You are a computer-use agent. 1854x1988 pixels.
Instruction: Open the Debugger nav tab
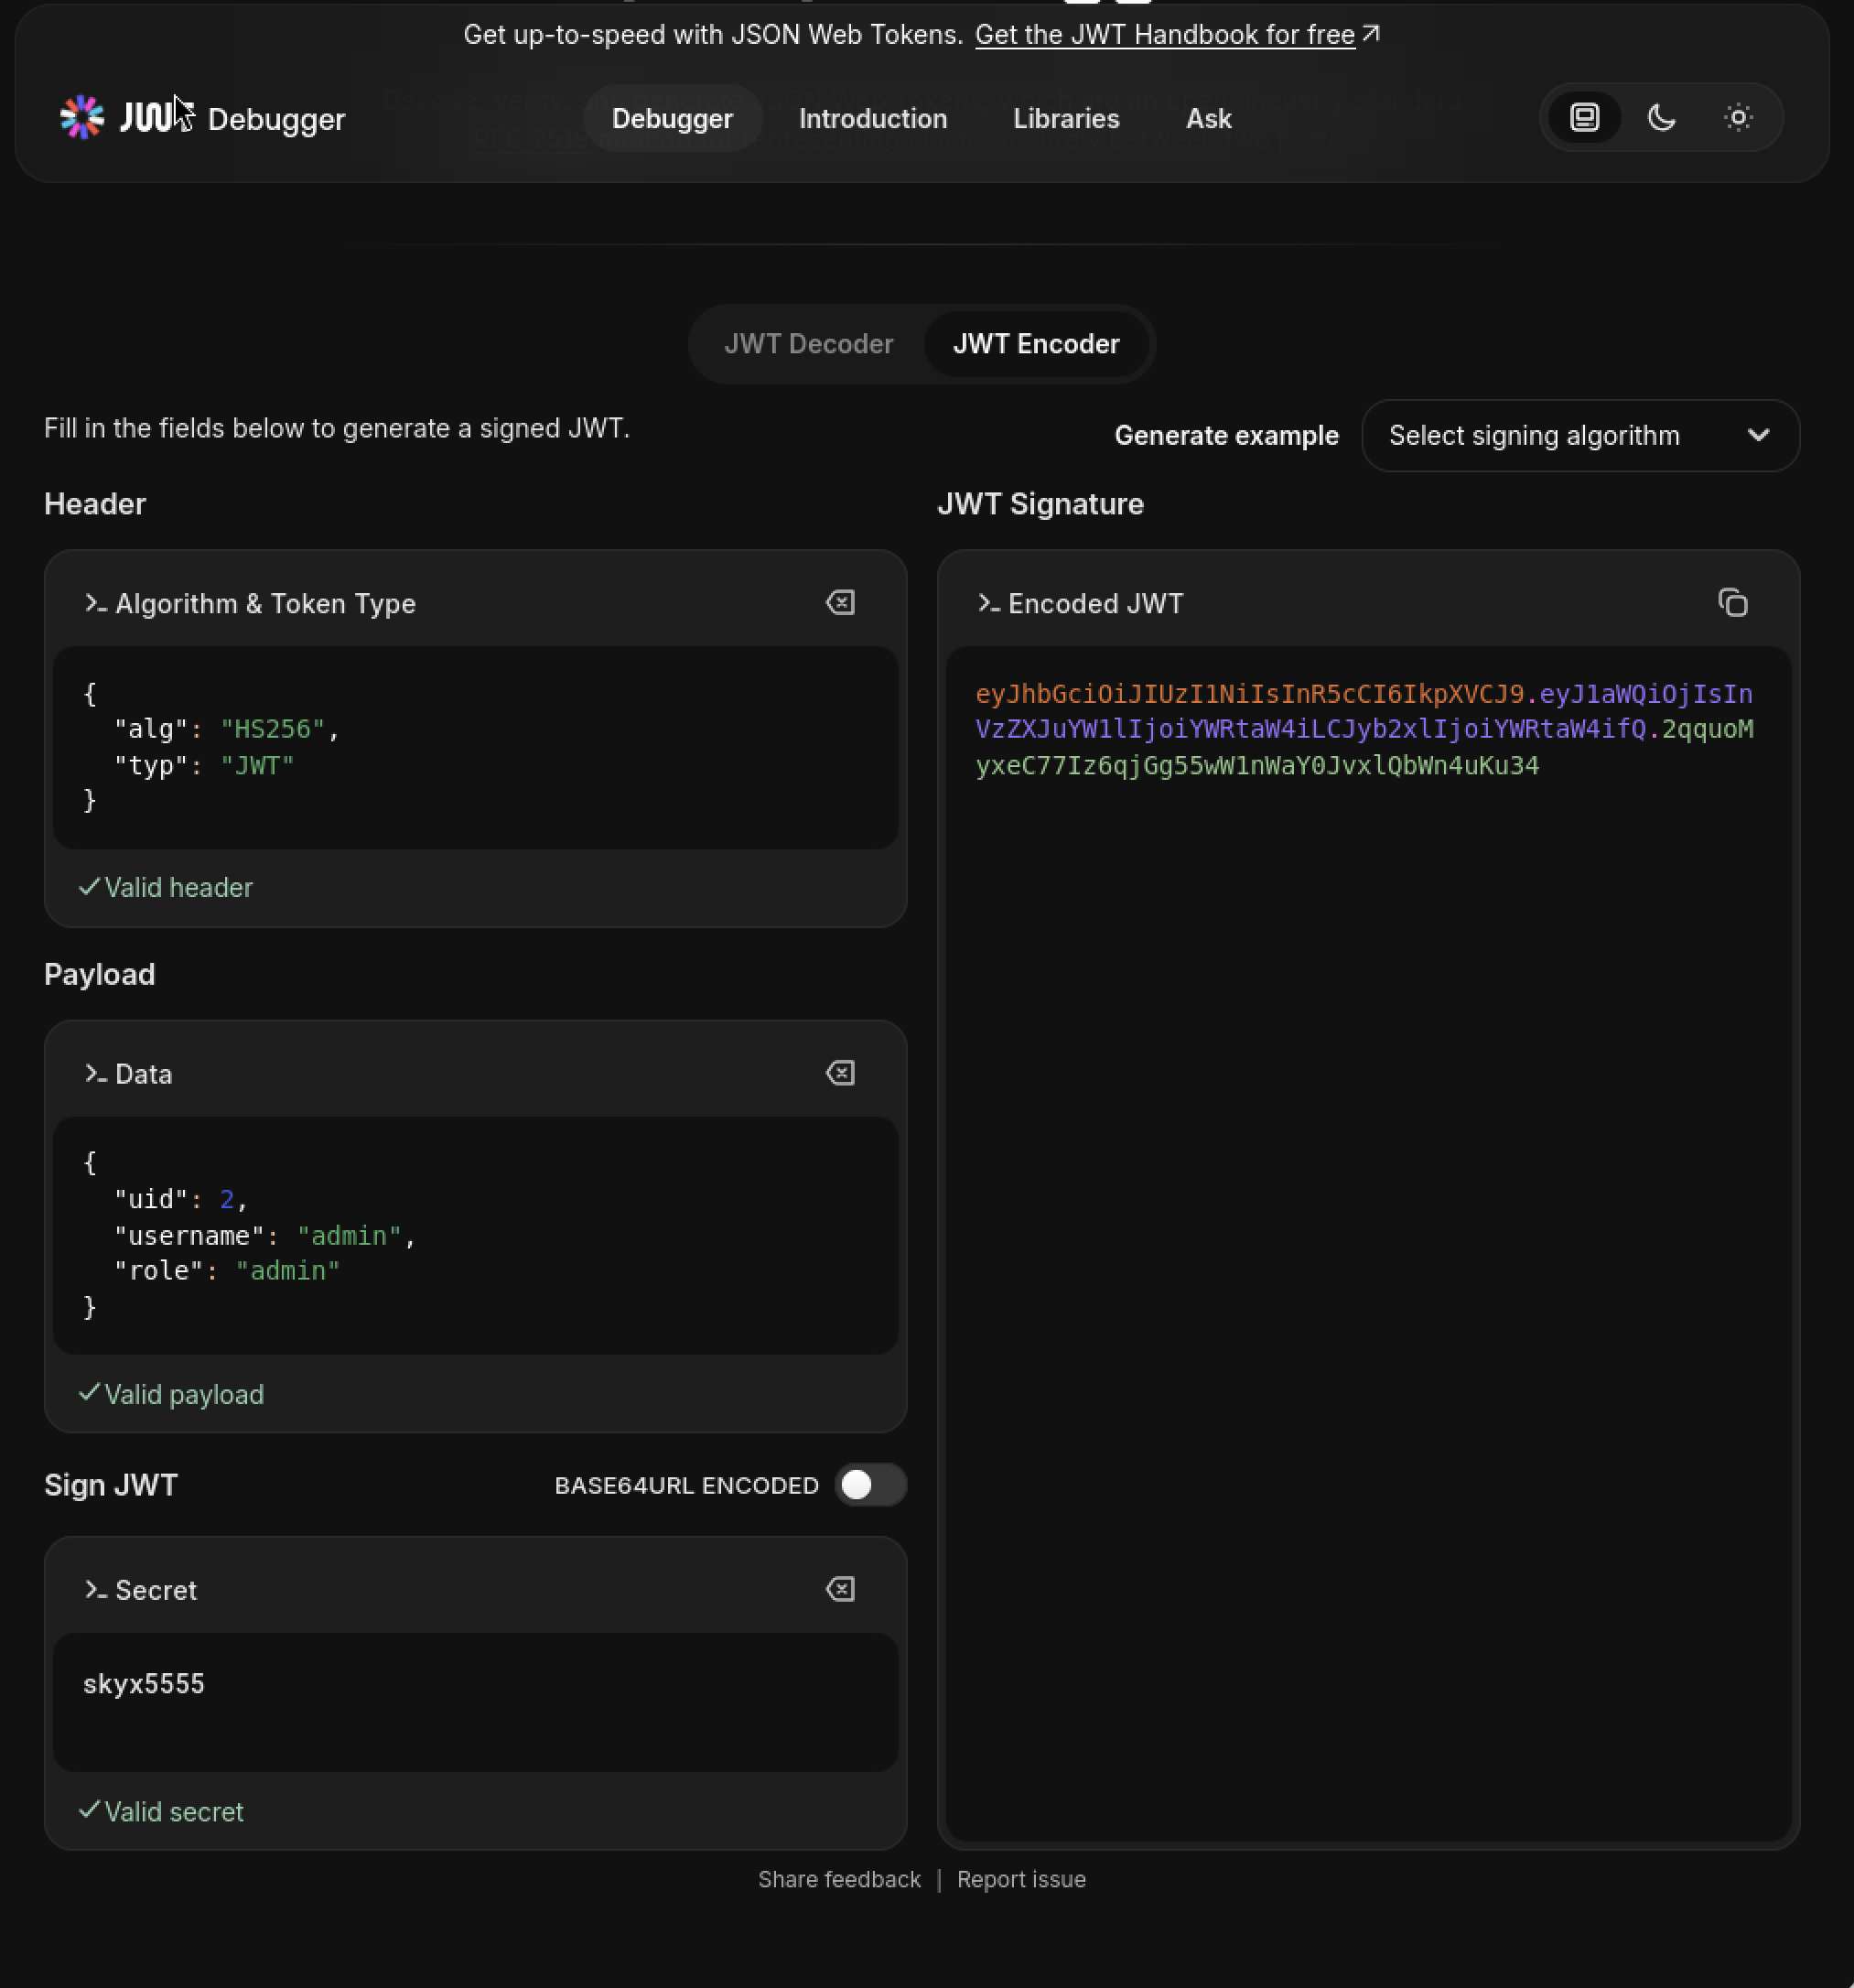point(672,118)
